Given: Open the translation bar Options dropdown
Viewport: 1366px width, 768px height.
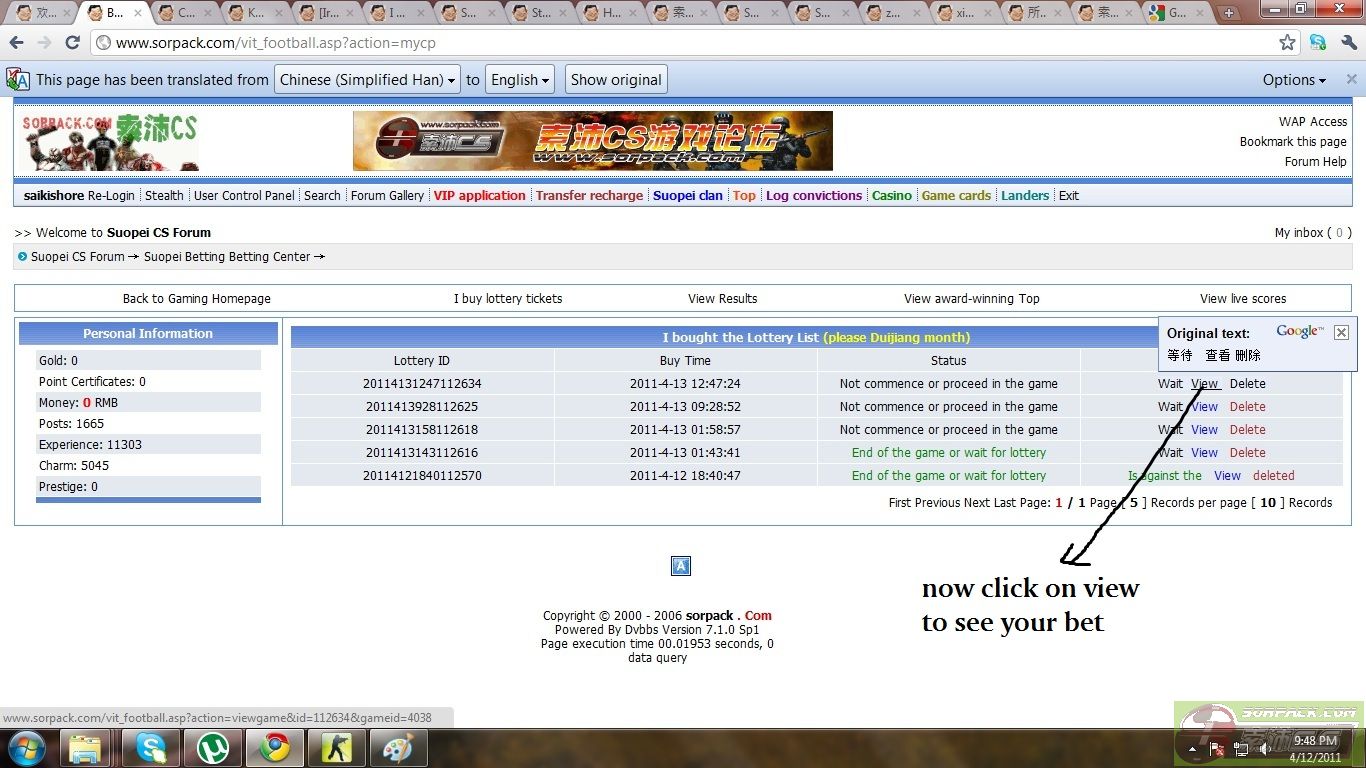Looking at the screenshot, I should pyautogui.click(x=1294, y=80).
